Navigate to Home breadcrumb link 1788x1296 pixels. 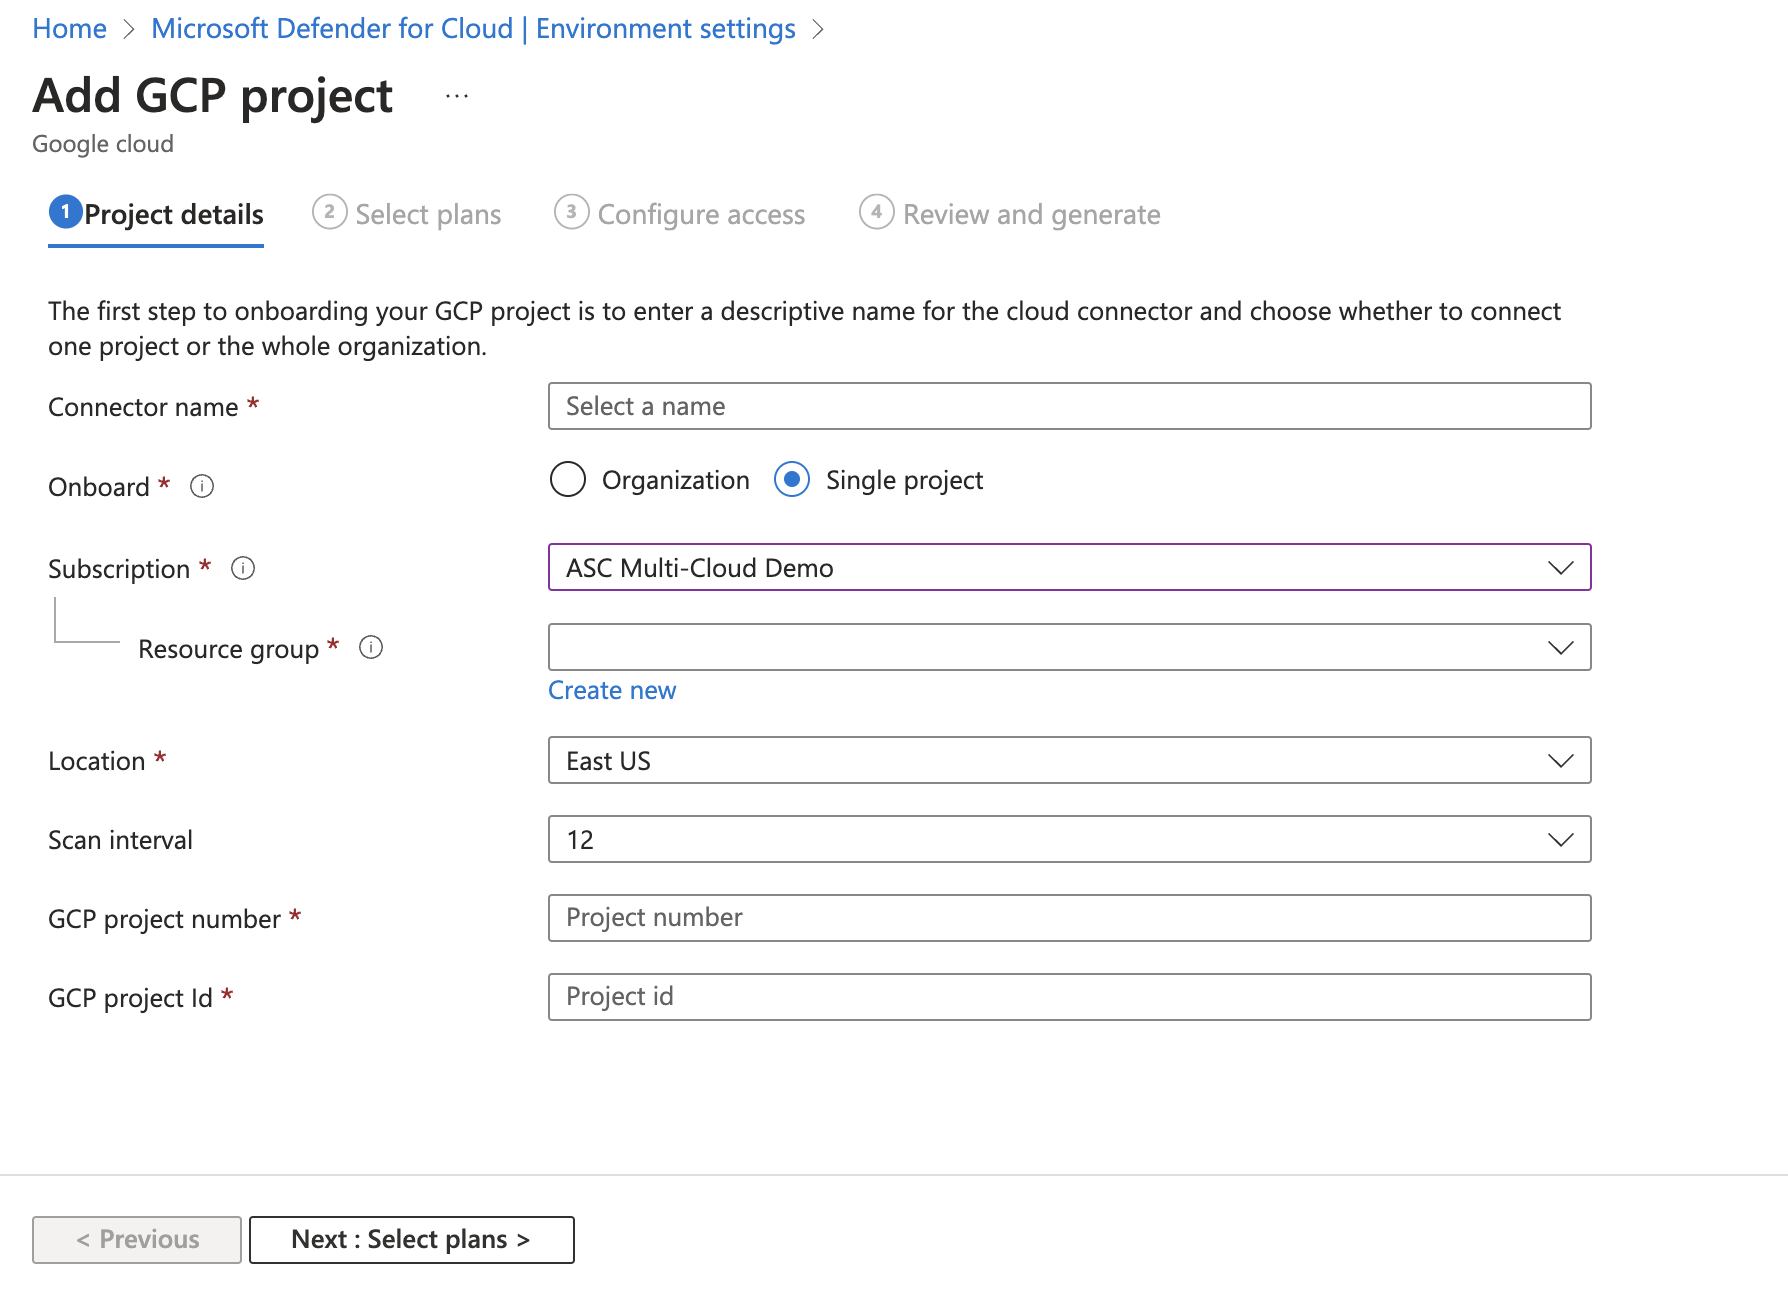click(x=69, y=29)
